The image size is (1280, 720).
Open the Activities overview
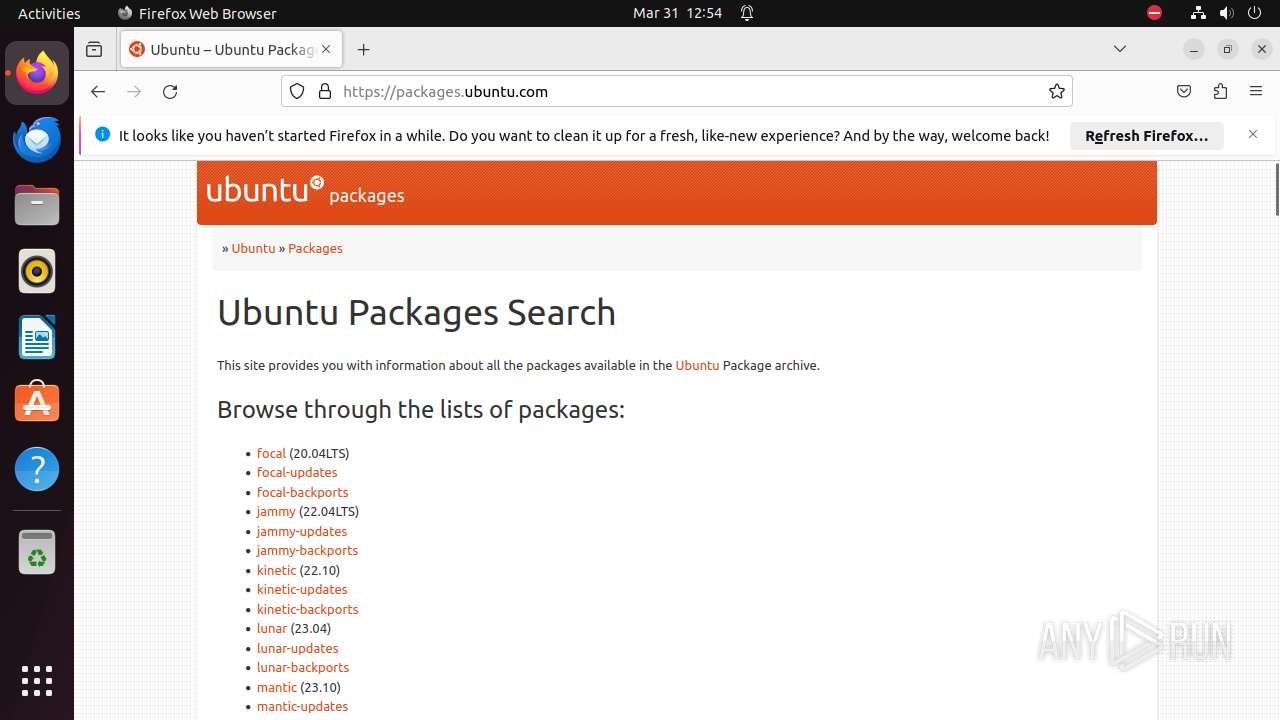click(49, 13)
